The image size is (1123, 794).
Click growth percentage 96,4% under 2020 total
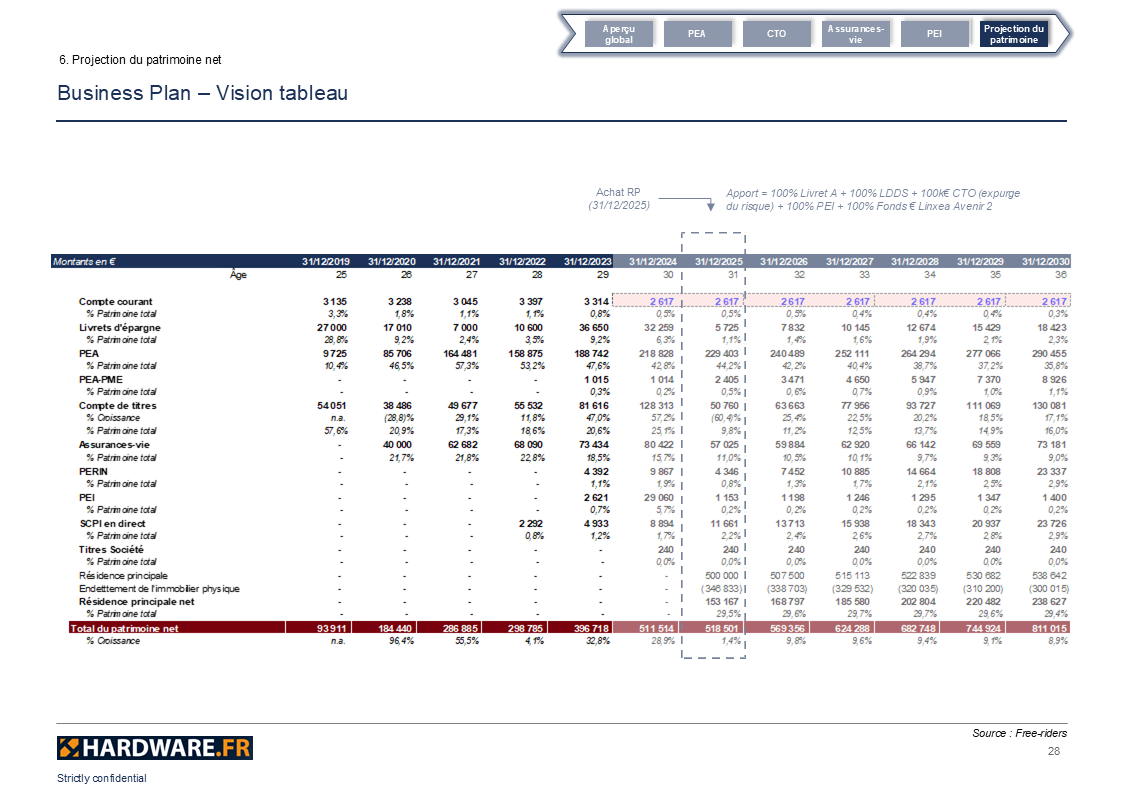tap(403, 641)
